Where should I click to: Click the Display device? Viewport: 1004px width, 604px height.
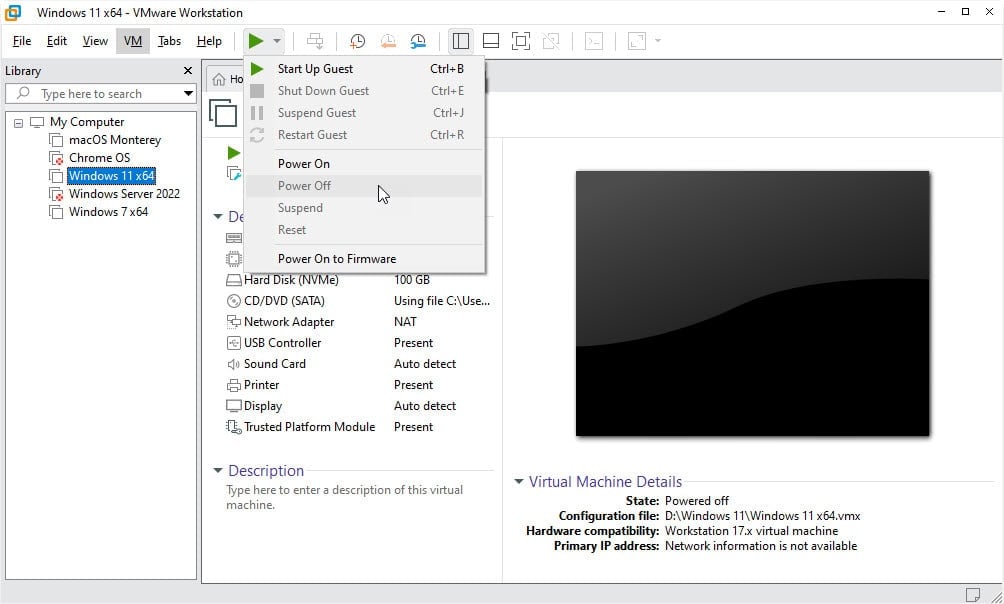pos(263,406)
